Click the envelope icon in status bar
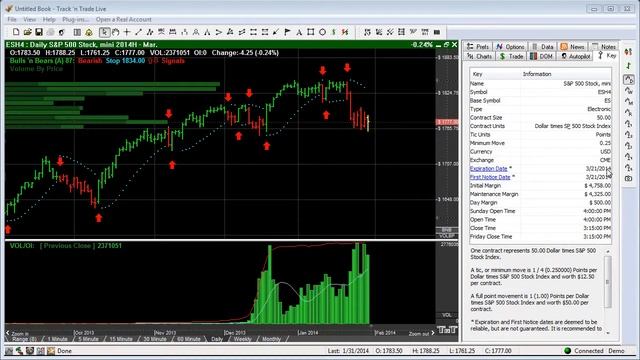This screenshot has width=640, height=360. click(x=51, y=351)
